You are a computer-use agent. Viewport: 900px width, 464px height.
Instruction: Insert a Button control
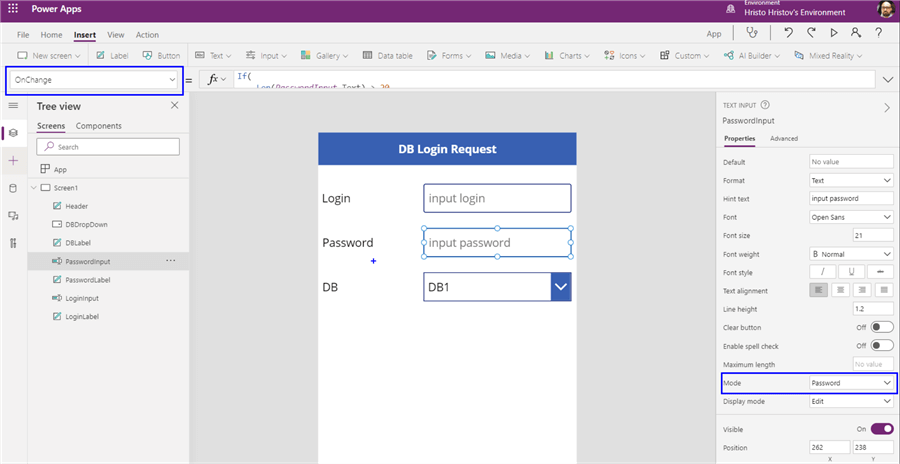(x=161, y=56)
